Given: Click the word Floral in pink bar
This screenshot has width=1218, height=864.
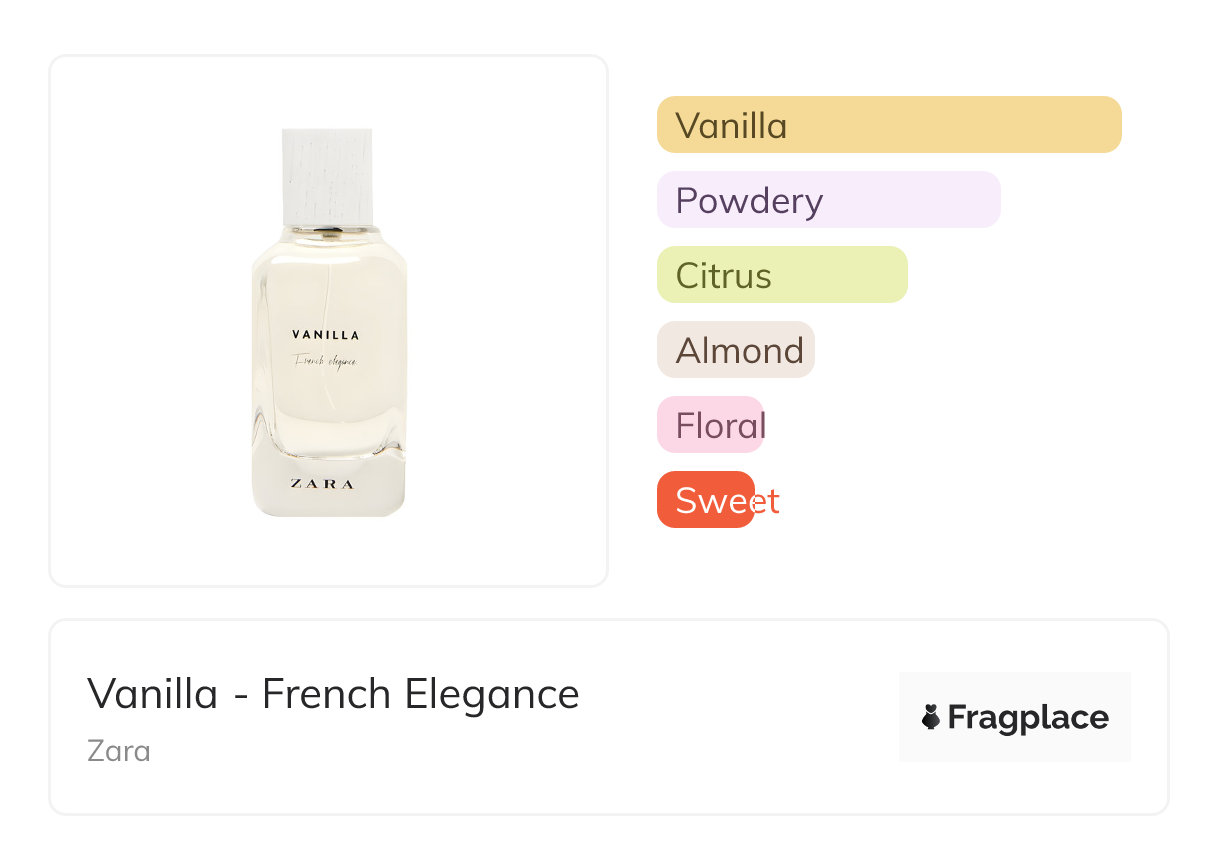Looking at the screenshot, I should 720,425.
